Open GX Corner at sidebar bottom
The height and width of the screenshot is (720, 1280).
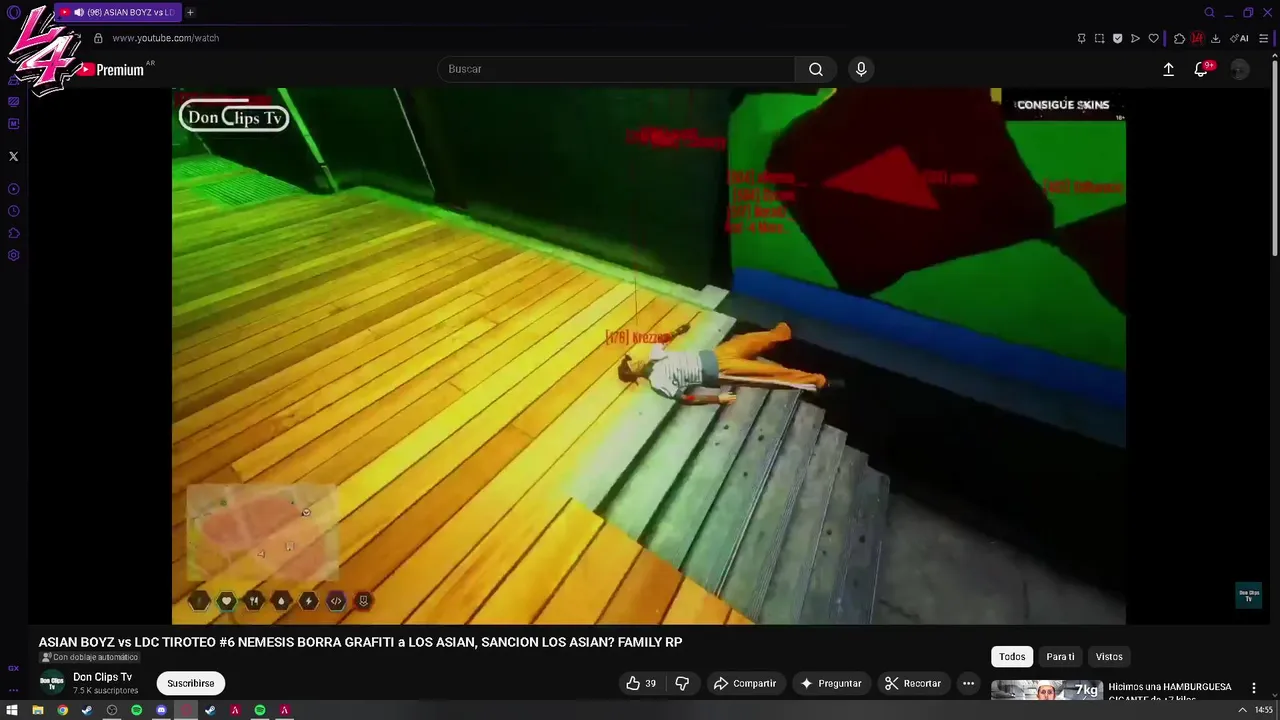(13, 668)
